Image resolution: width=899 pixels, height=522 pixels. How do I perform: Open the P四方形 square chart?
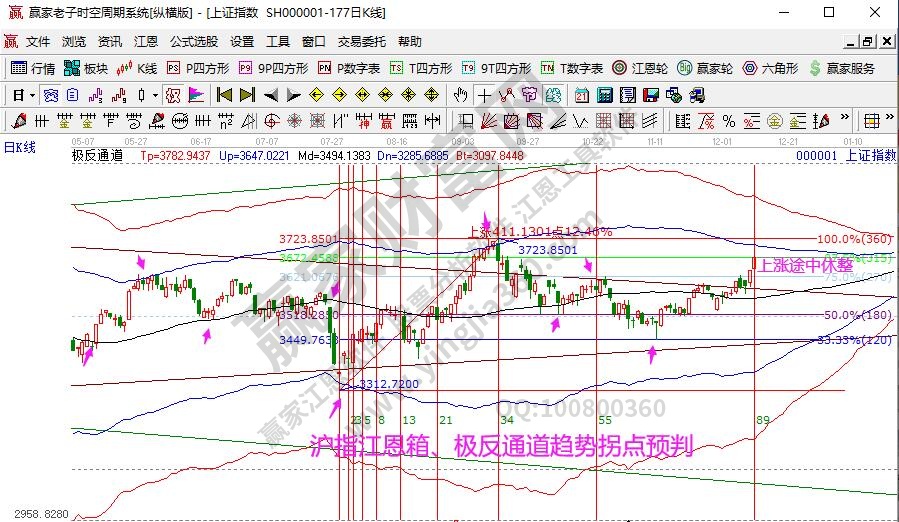pyautogui.click(x=198, y=68)
